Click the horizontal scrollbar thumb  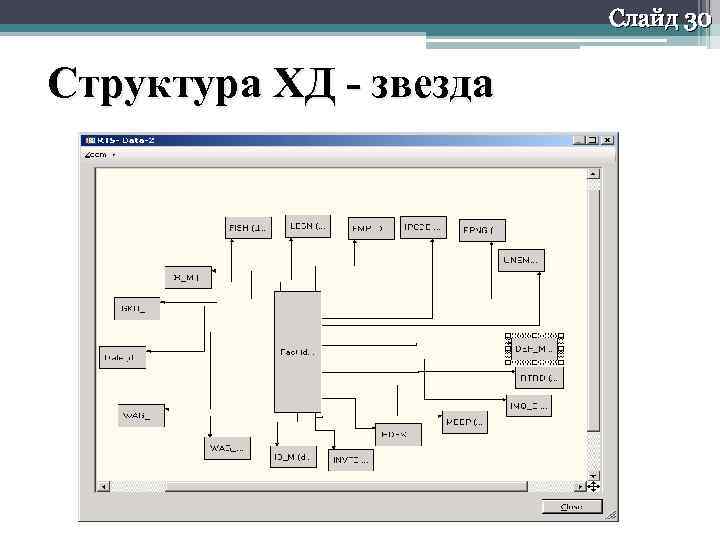click(x=347, y=486)
